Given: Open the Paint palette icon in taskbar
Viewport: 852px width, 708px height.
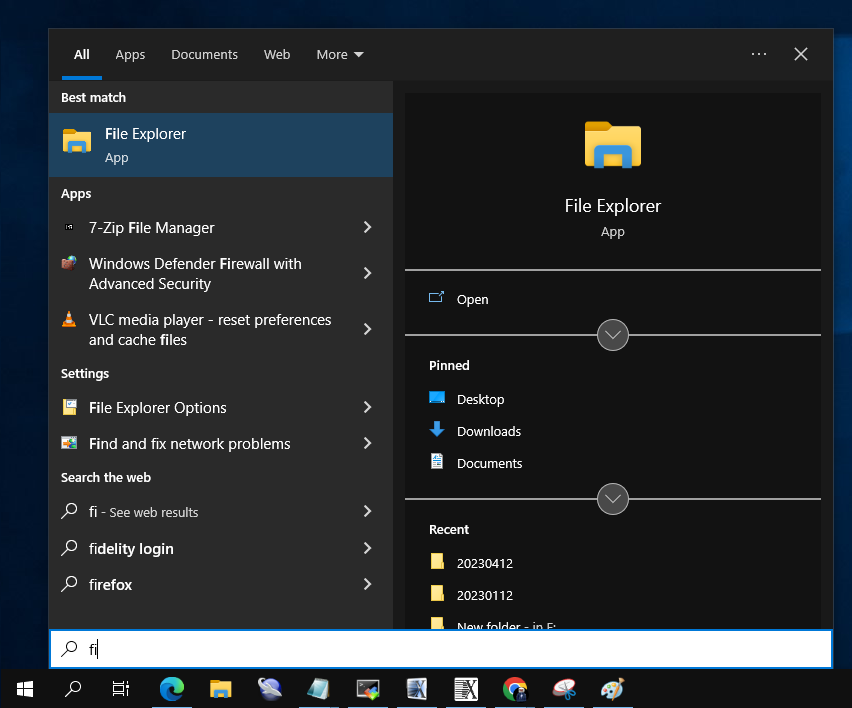Looking at the screenshot, I should coord(612,688).
